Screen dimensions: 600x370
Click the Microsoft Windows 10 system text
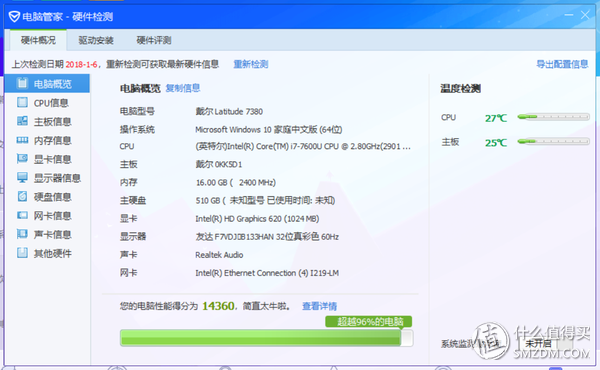point(269,130)
